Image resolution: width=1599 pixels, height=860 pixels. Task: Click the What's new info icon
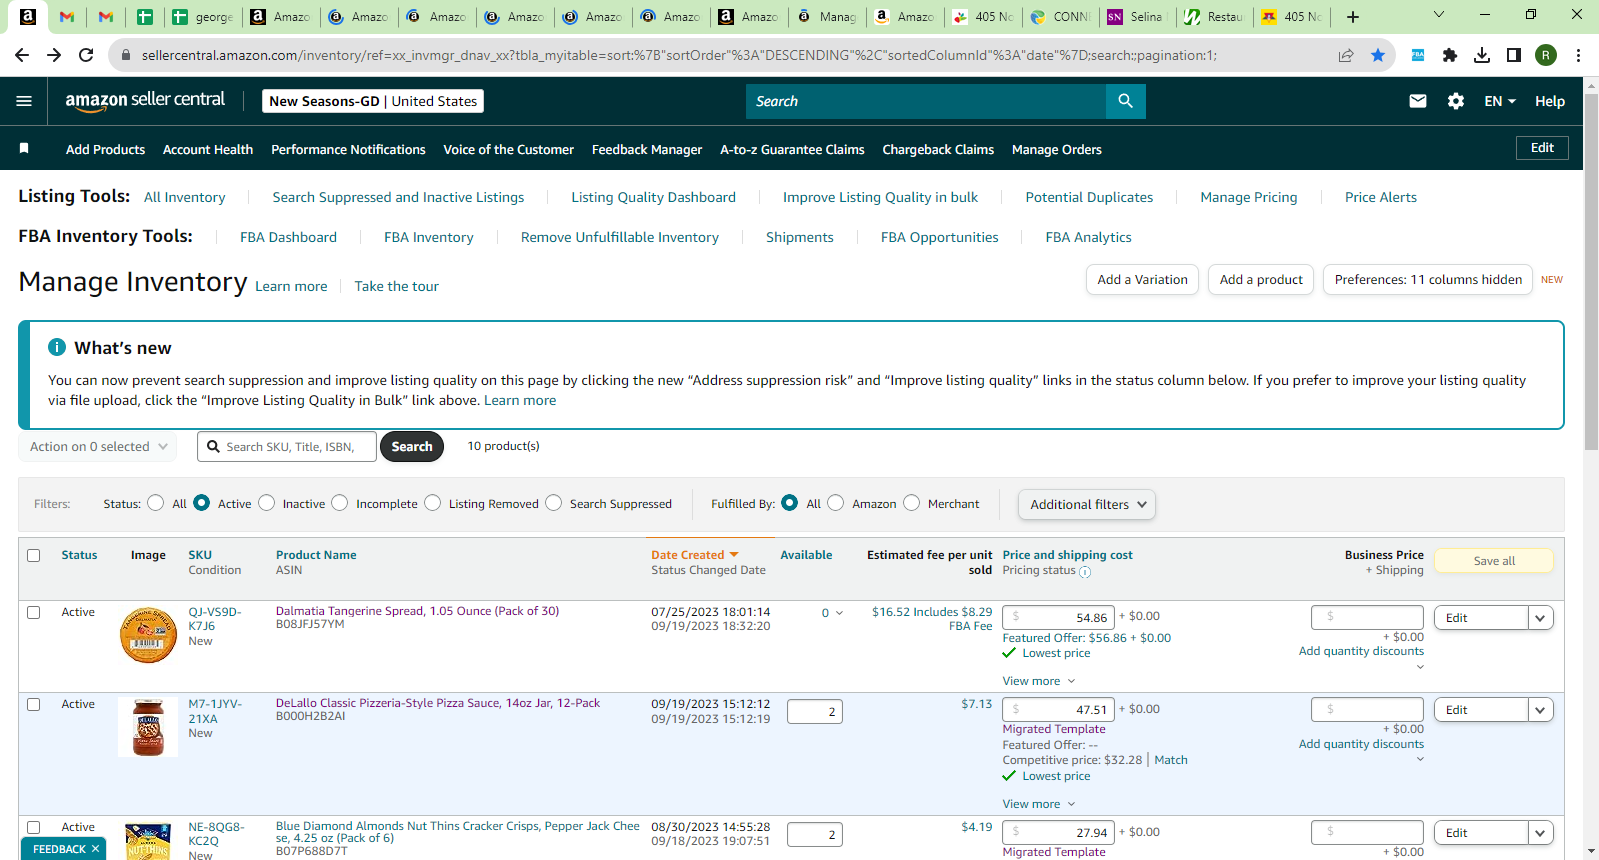[x=57, y=347]
